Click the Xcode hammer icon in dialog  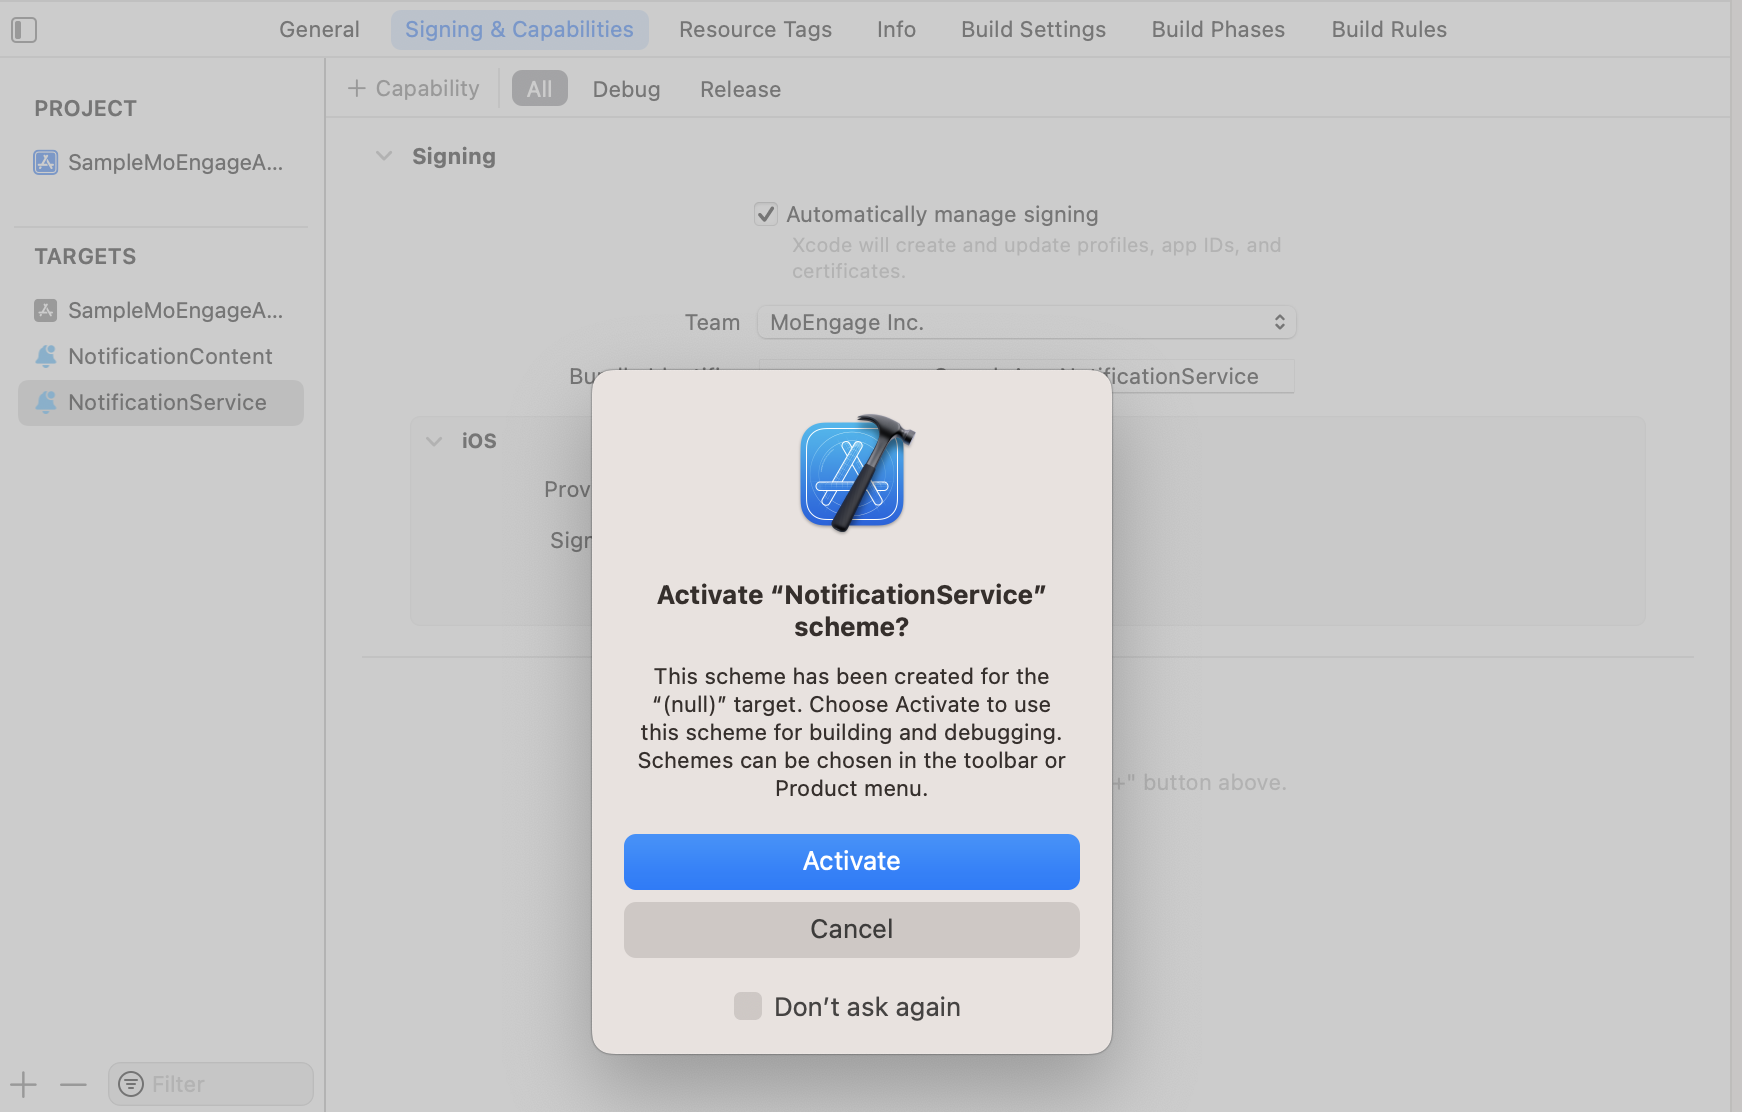[857, 473]
